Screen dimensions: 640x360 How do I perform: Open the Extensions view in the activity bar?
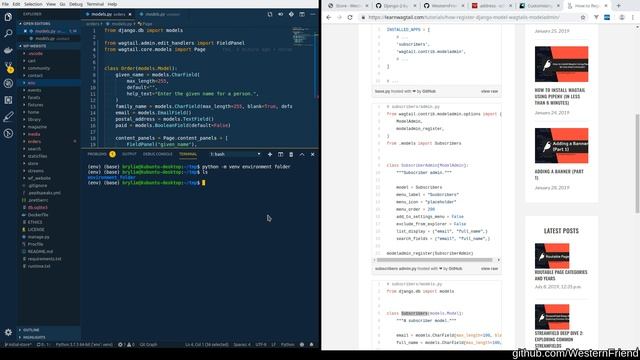click(x=8, y=100)
